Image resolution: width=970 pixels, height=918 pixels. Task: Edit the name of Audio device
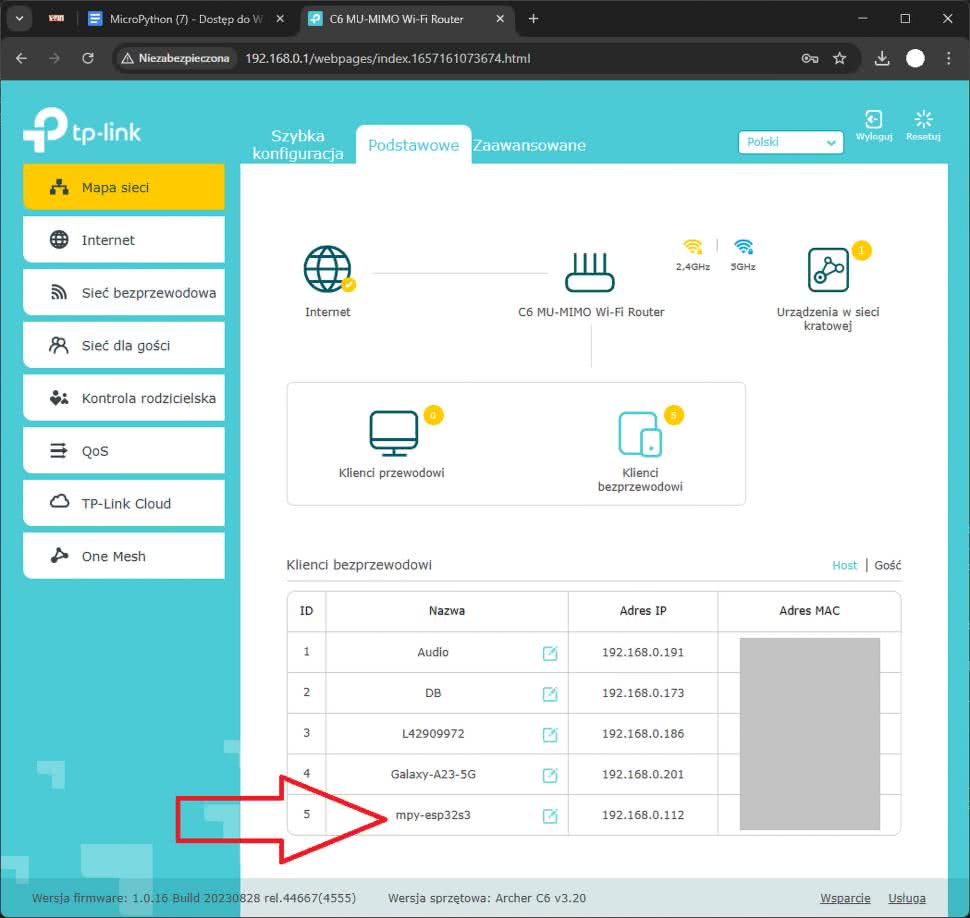(549, 653)
